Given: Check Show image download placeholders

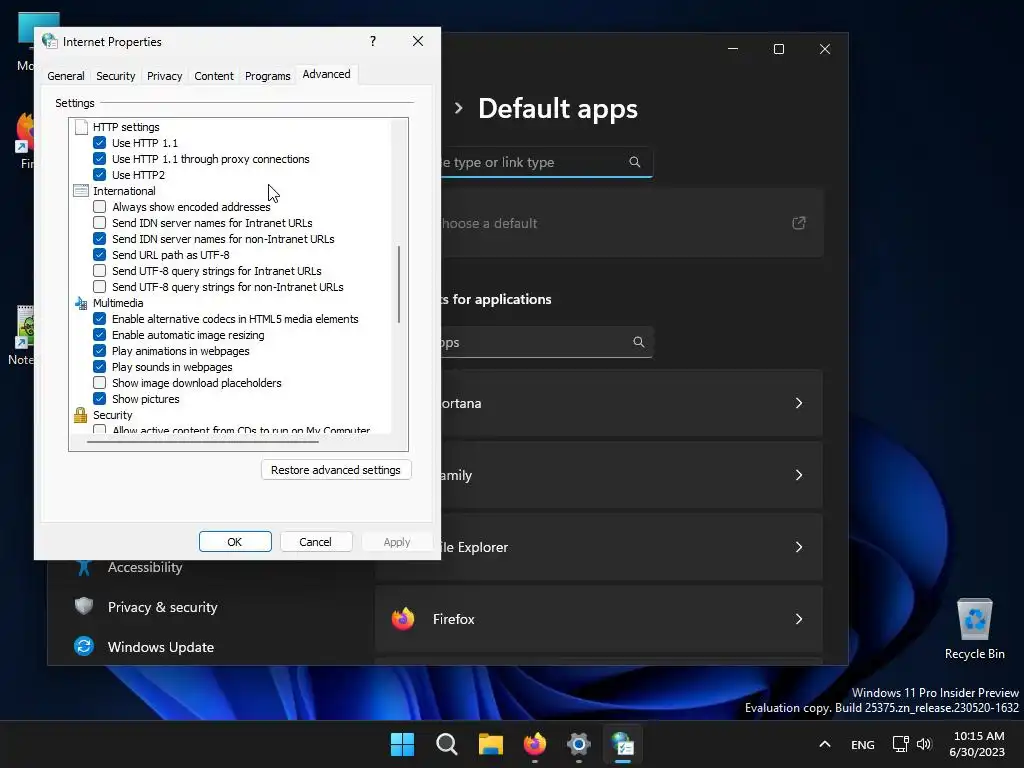Looking at the screenshot, I should click(99, 383).
